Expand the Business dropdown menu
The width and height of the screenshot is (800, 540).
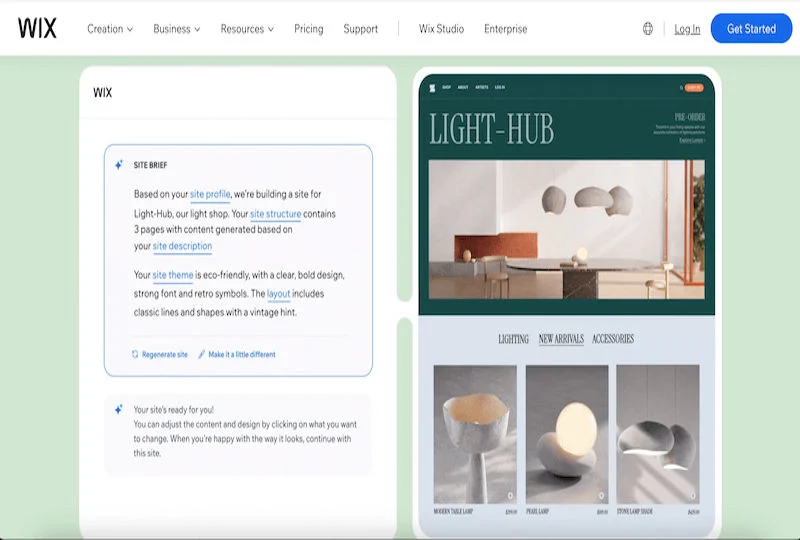tap(177, 29)
